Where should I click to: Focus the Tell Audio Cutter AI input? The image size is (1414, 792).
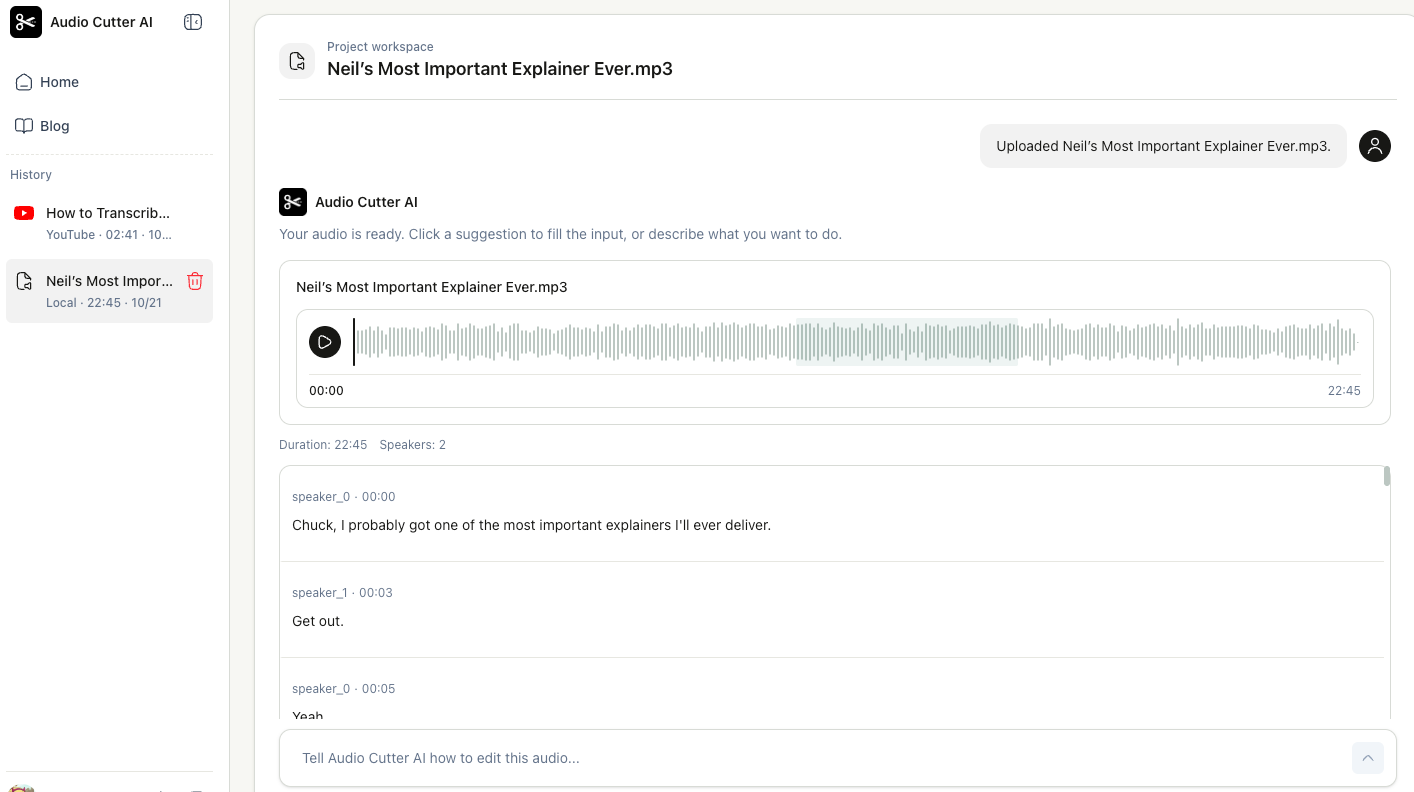tap(820, 758)
